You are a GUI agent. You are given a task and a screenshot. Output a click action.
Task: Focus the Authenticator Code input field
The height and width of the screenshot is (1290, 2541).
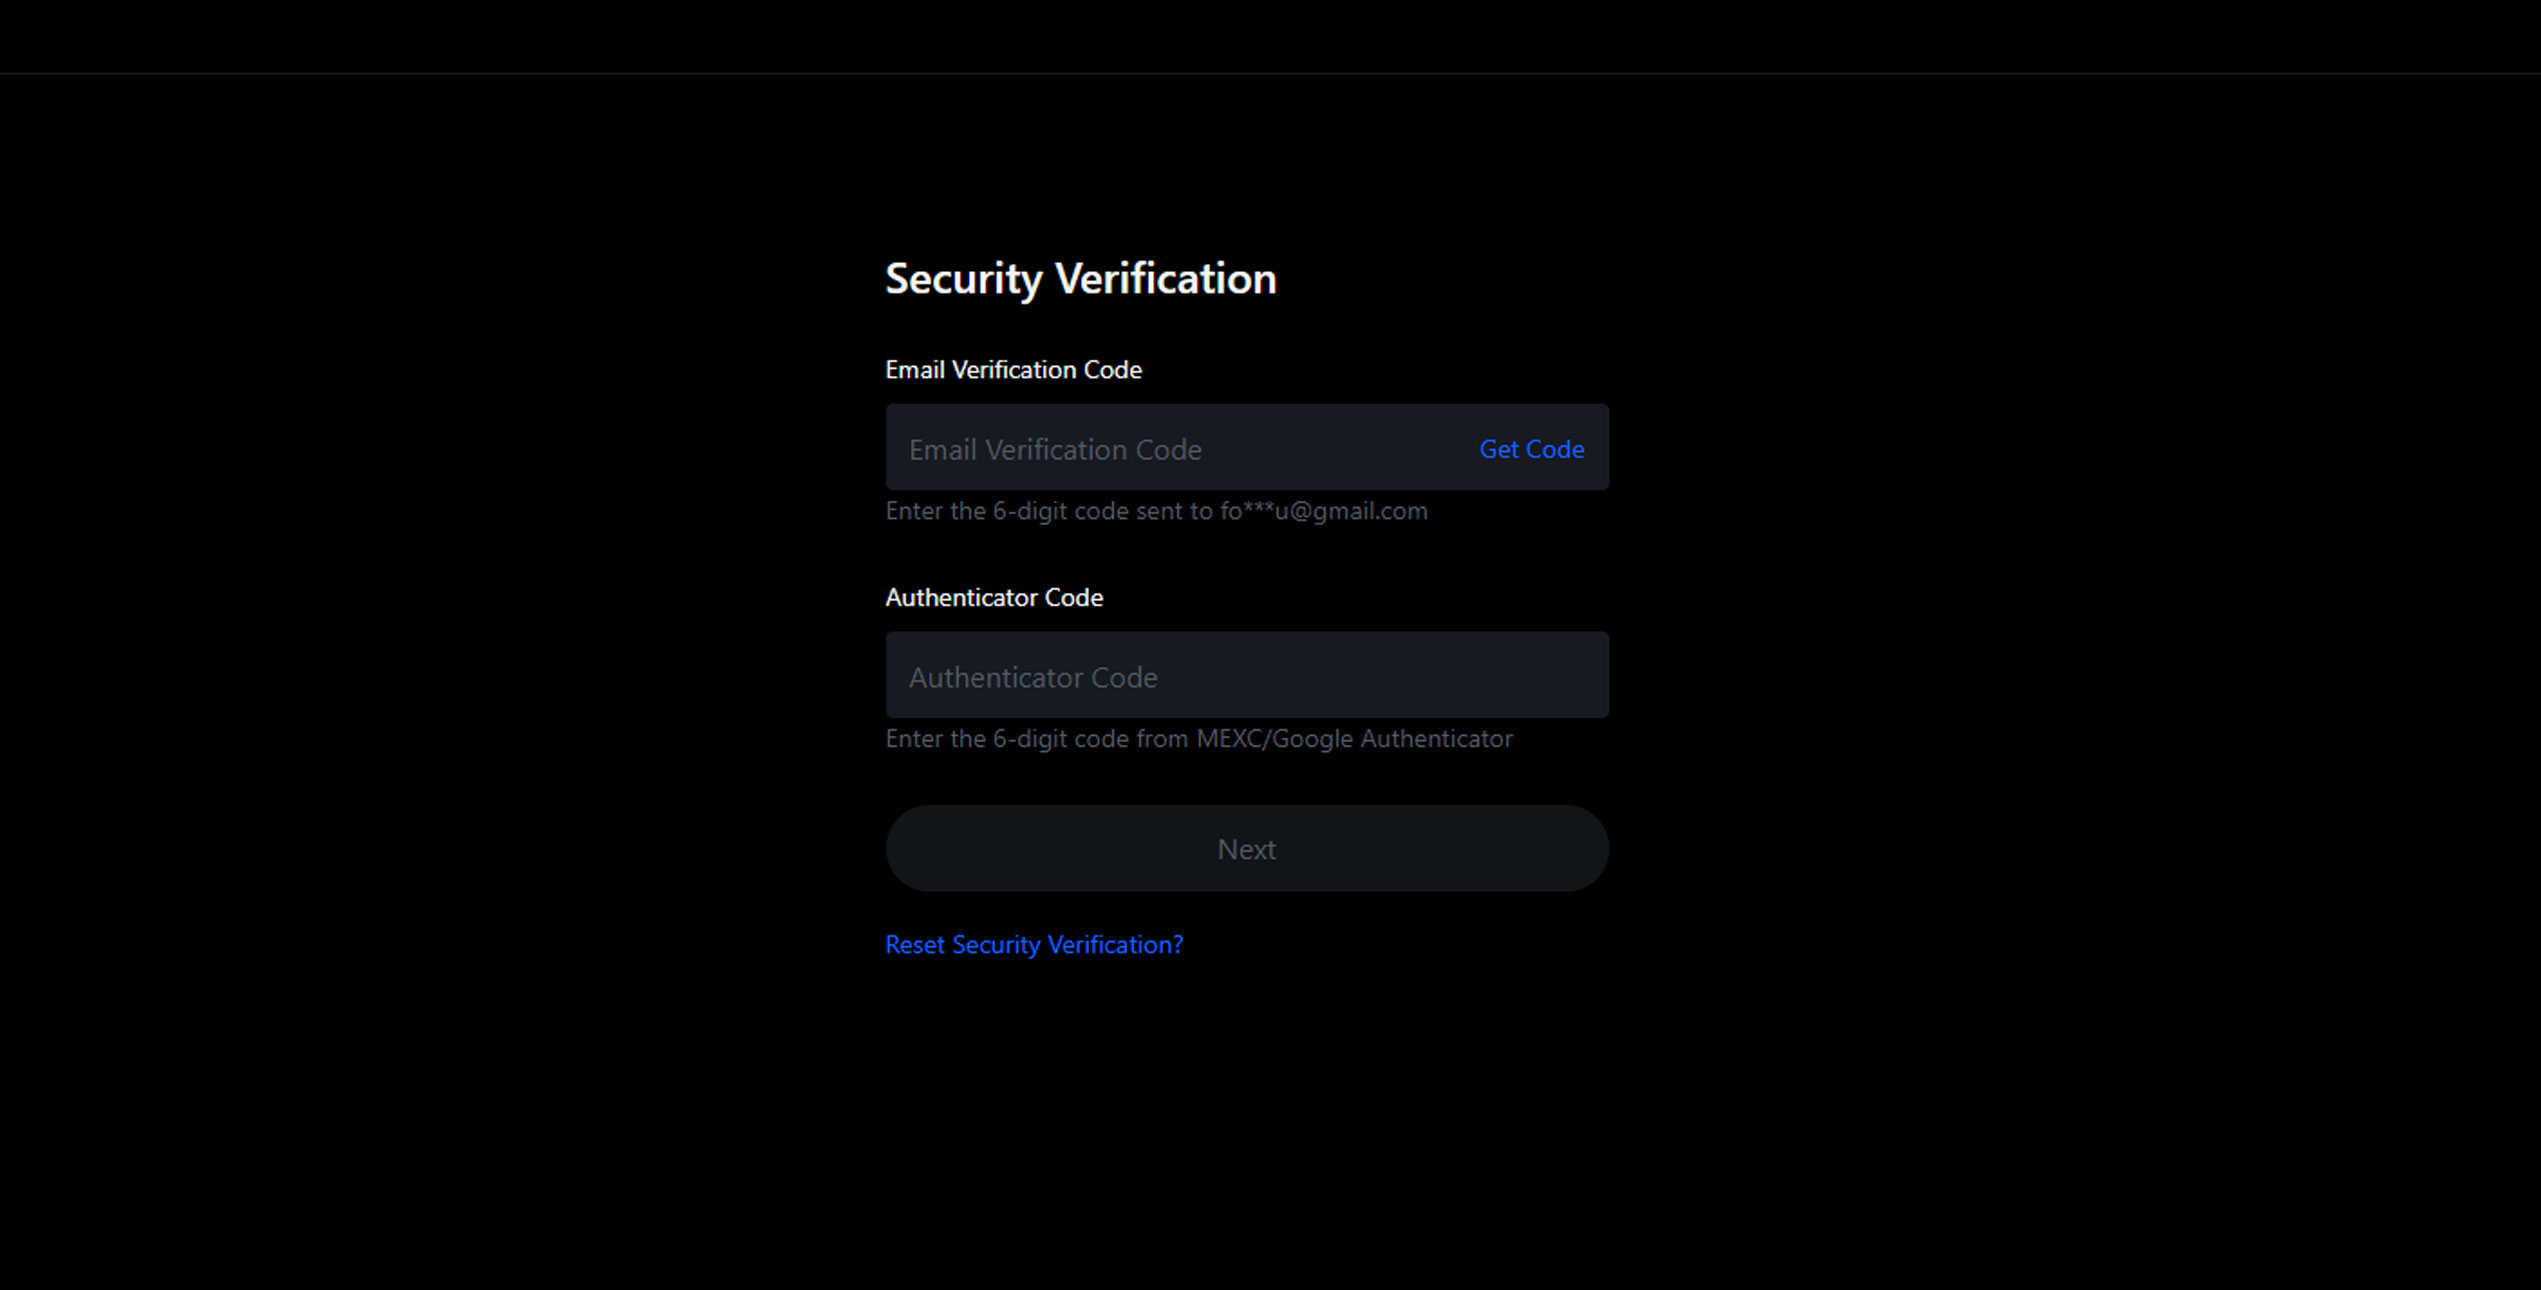point(1247,675)
